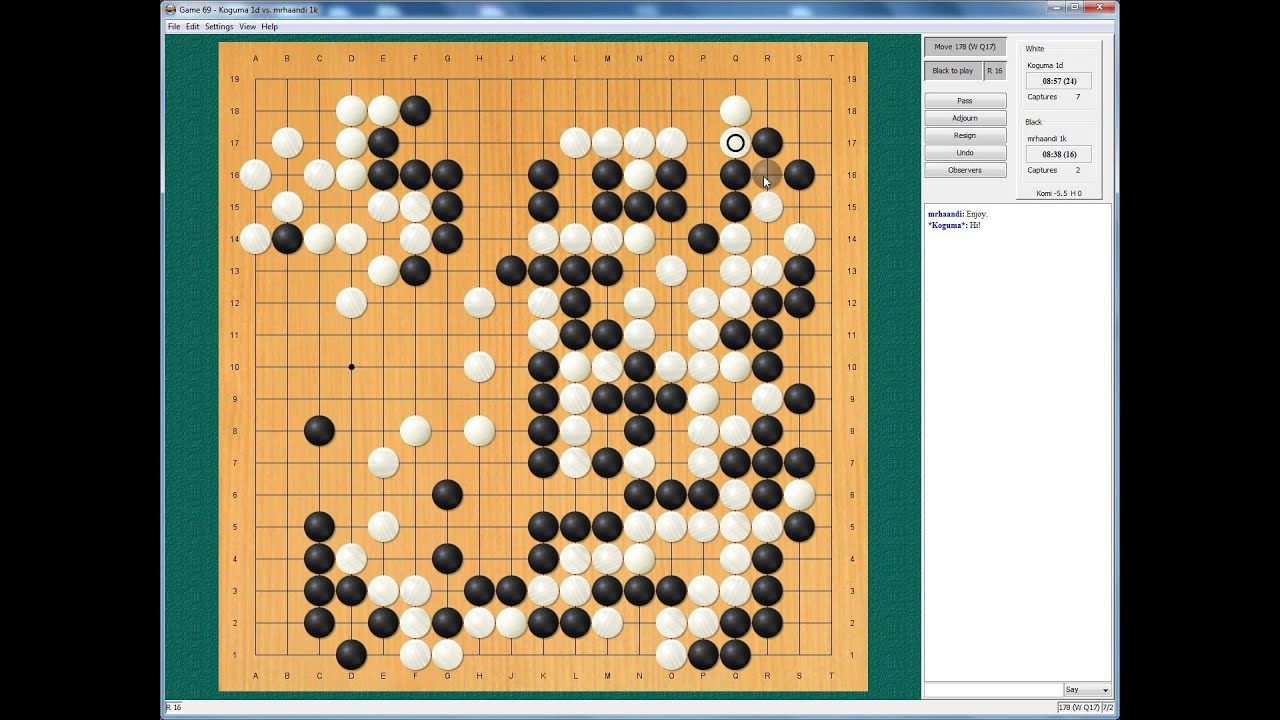Open the Help menu
Image resolution: width=1280 pixels, height=720 pixels.
point(270,27)
